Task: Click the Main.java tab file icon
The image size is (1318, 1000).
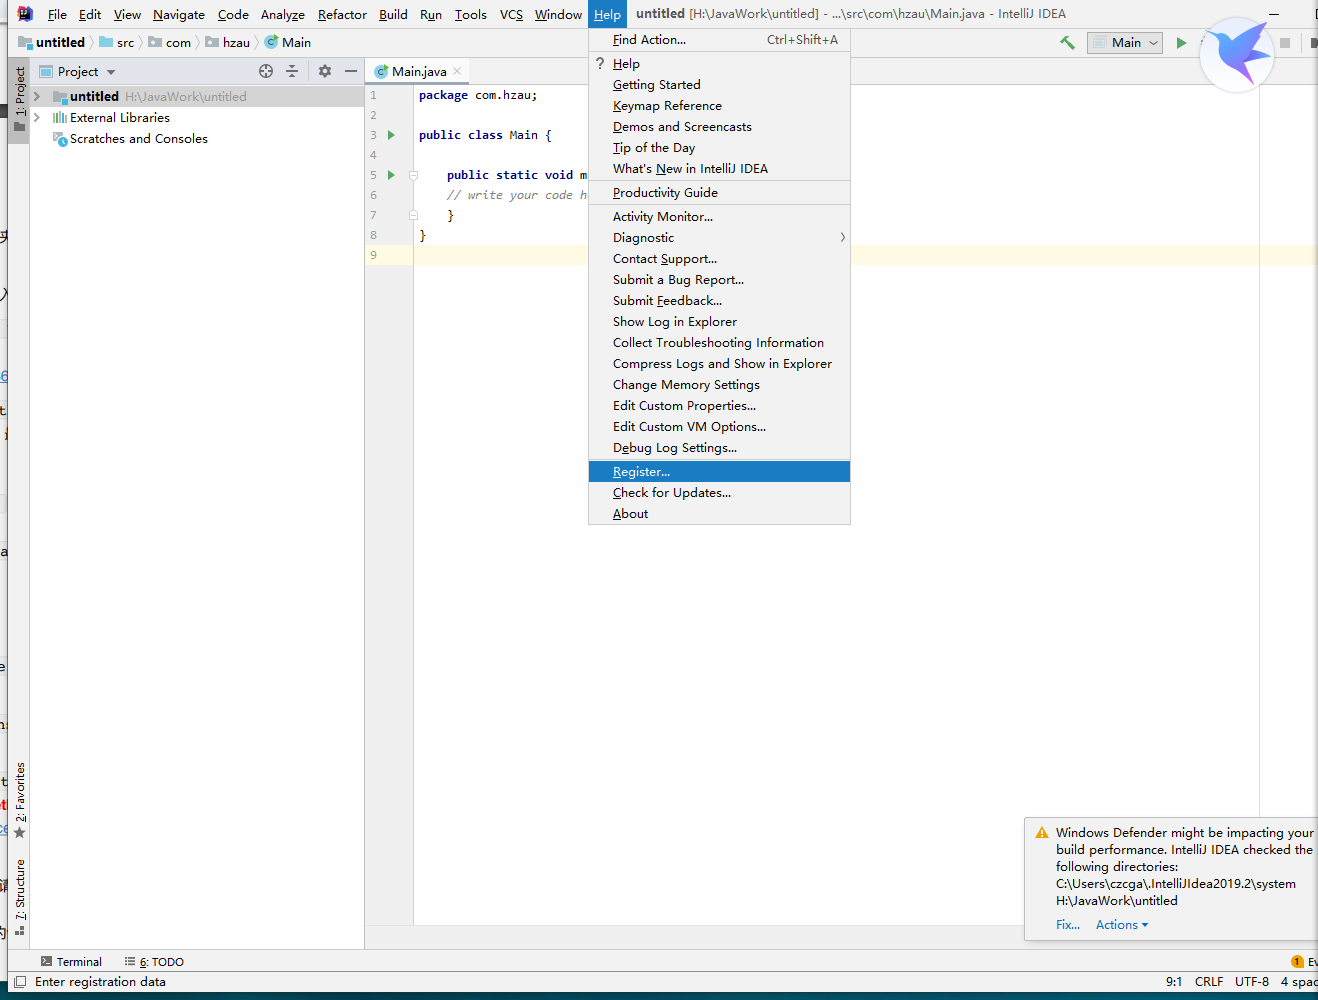Action: (x=381, y=72)
